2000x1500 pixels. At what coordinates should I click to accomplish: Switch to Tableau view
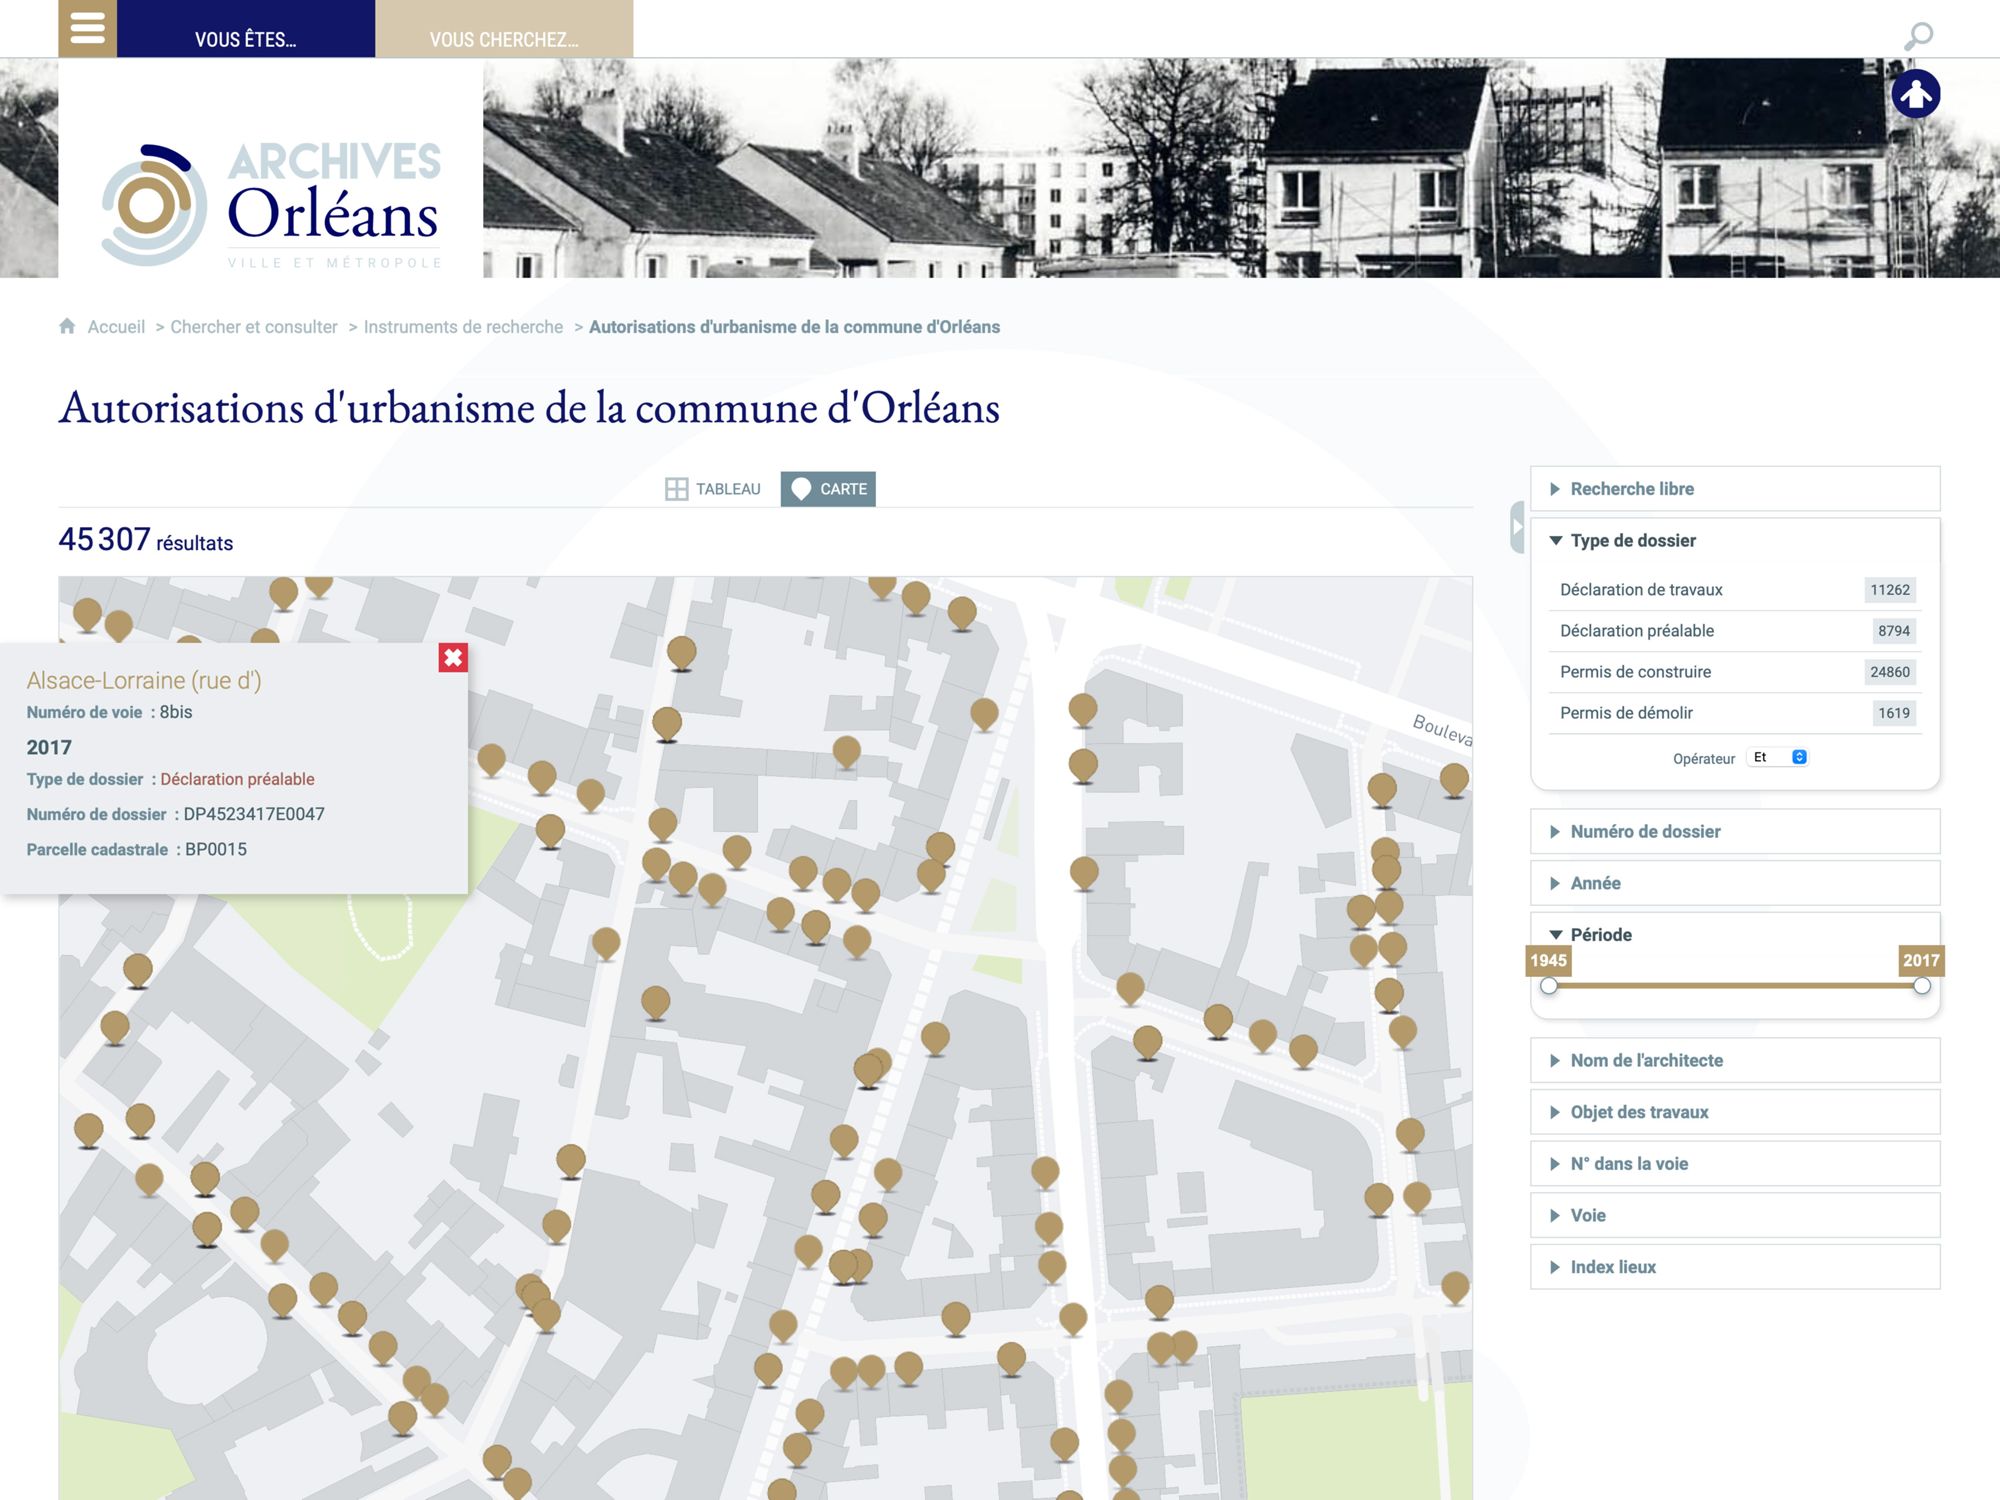click(x=713, y=489)
